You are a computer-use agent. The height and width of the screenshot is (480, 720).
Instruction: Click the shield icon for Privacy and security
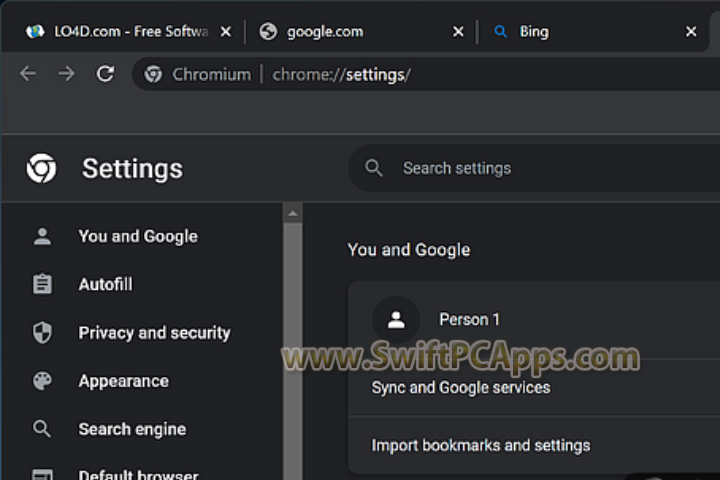point(42,333)
